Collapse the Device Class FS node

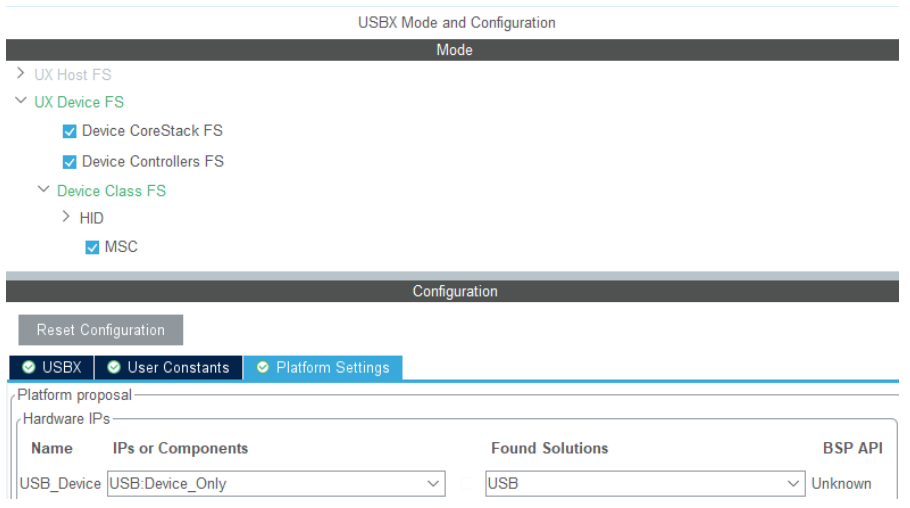point(44,189)
